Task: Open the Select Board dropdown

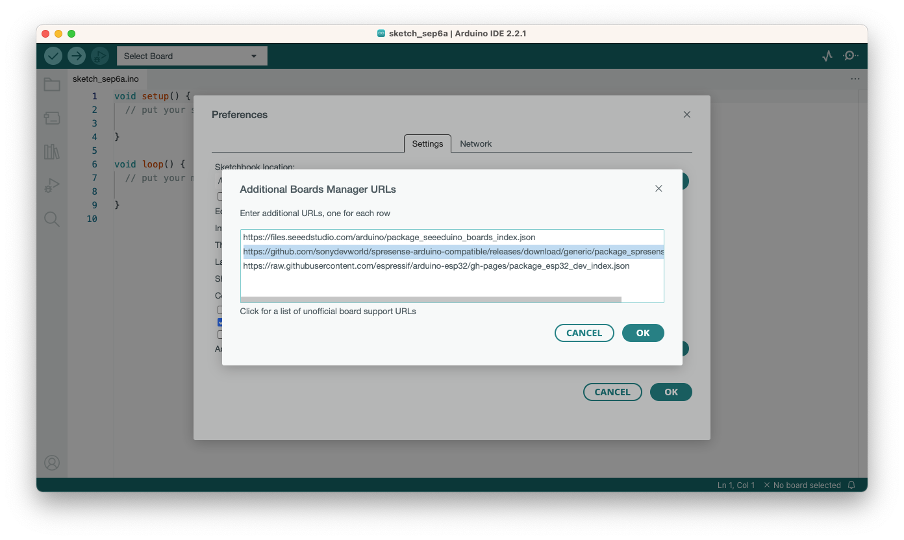Action: (x=192, y=56)
